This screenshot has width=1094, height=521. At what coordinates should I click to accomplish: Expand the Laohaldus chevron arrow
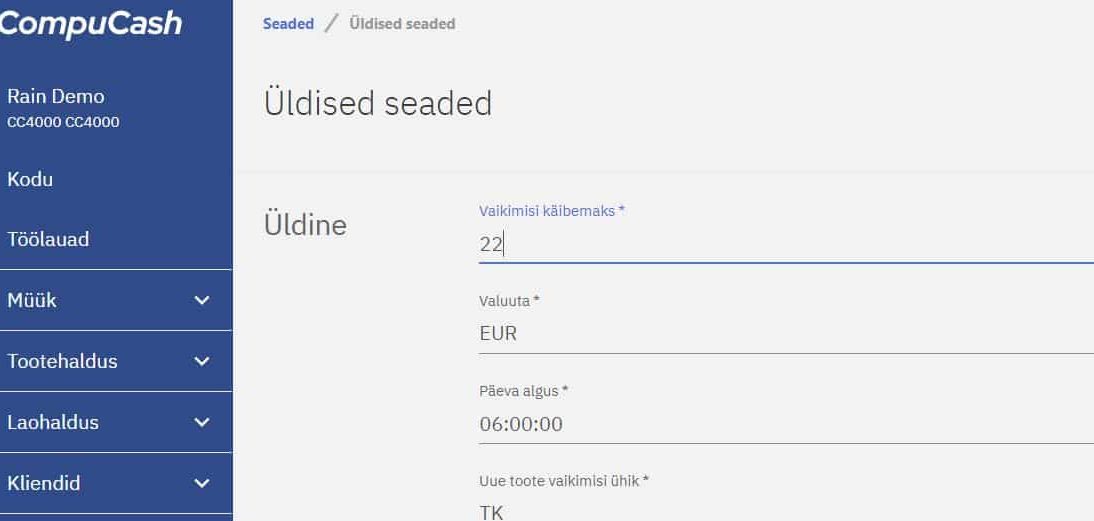pos(202,422)
